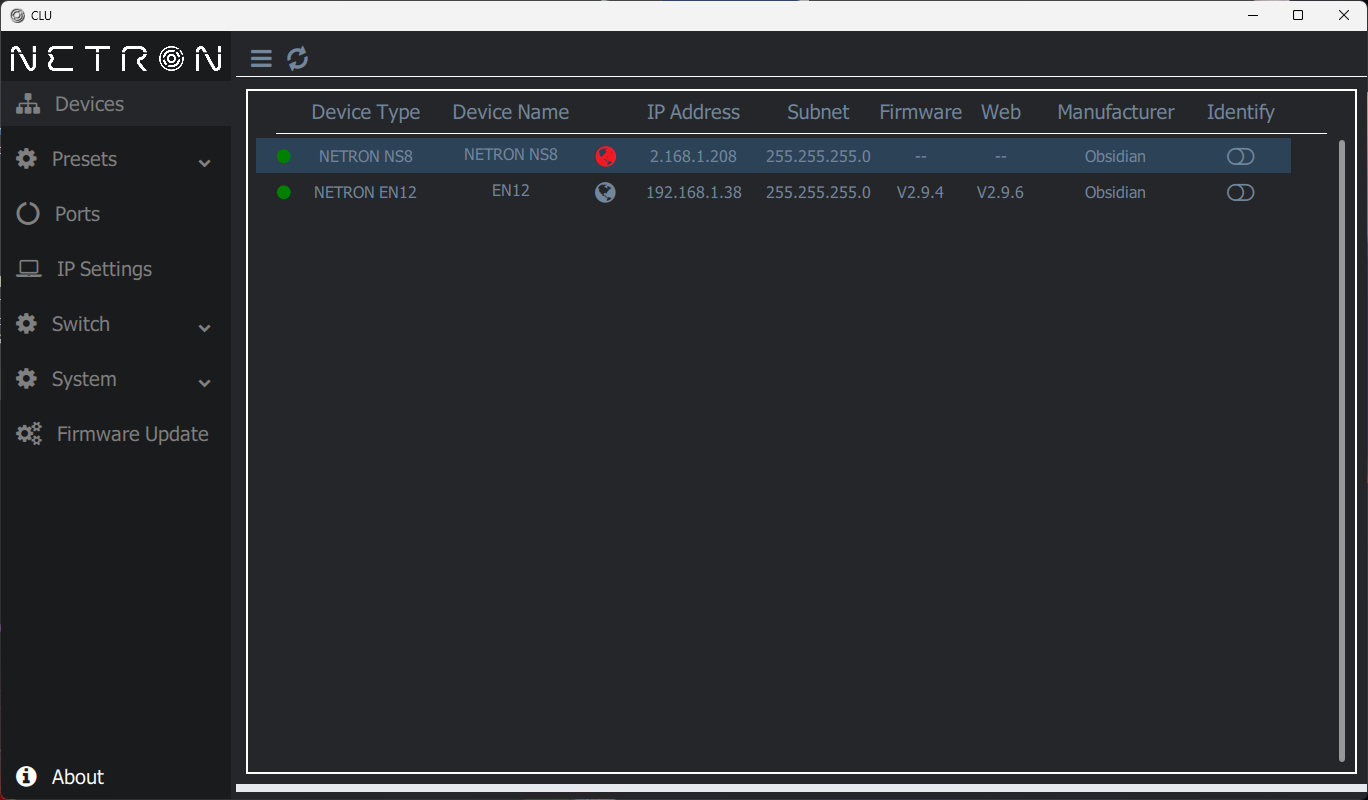Click the Device Type column header
The height and width of the screenshot is (800, 1368).
tap(366, 112)
